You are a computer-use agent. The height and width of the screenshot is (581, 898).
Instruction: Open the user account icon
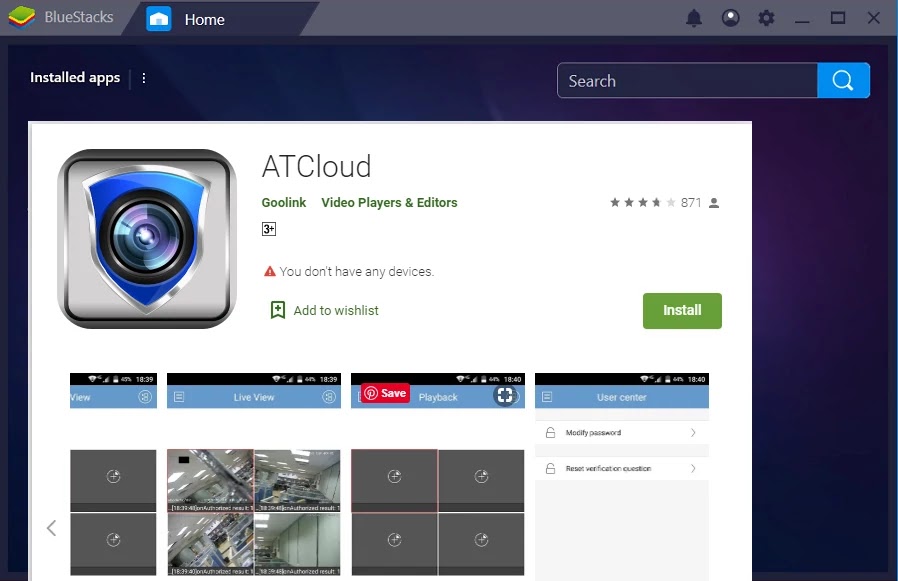coord(730,18)
